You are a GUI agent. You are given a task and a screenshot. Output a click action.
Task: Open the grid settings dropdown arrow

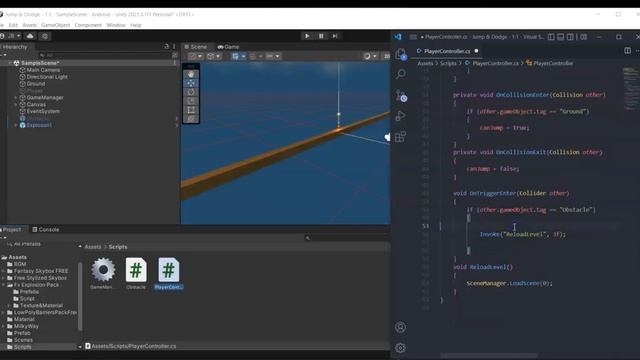(243, 56)
